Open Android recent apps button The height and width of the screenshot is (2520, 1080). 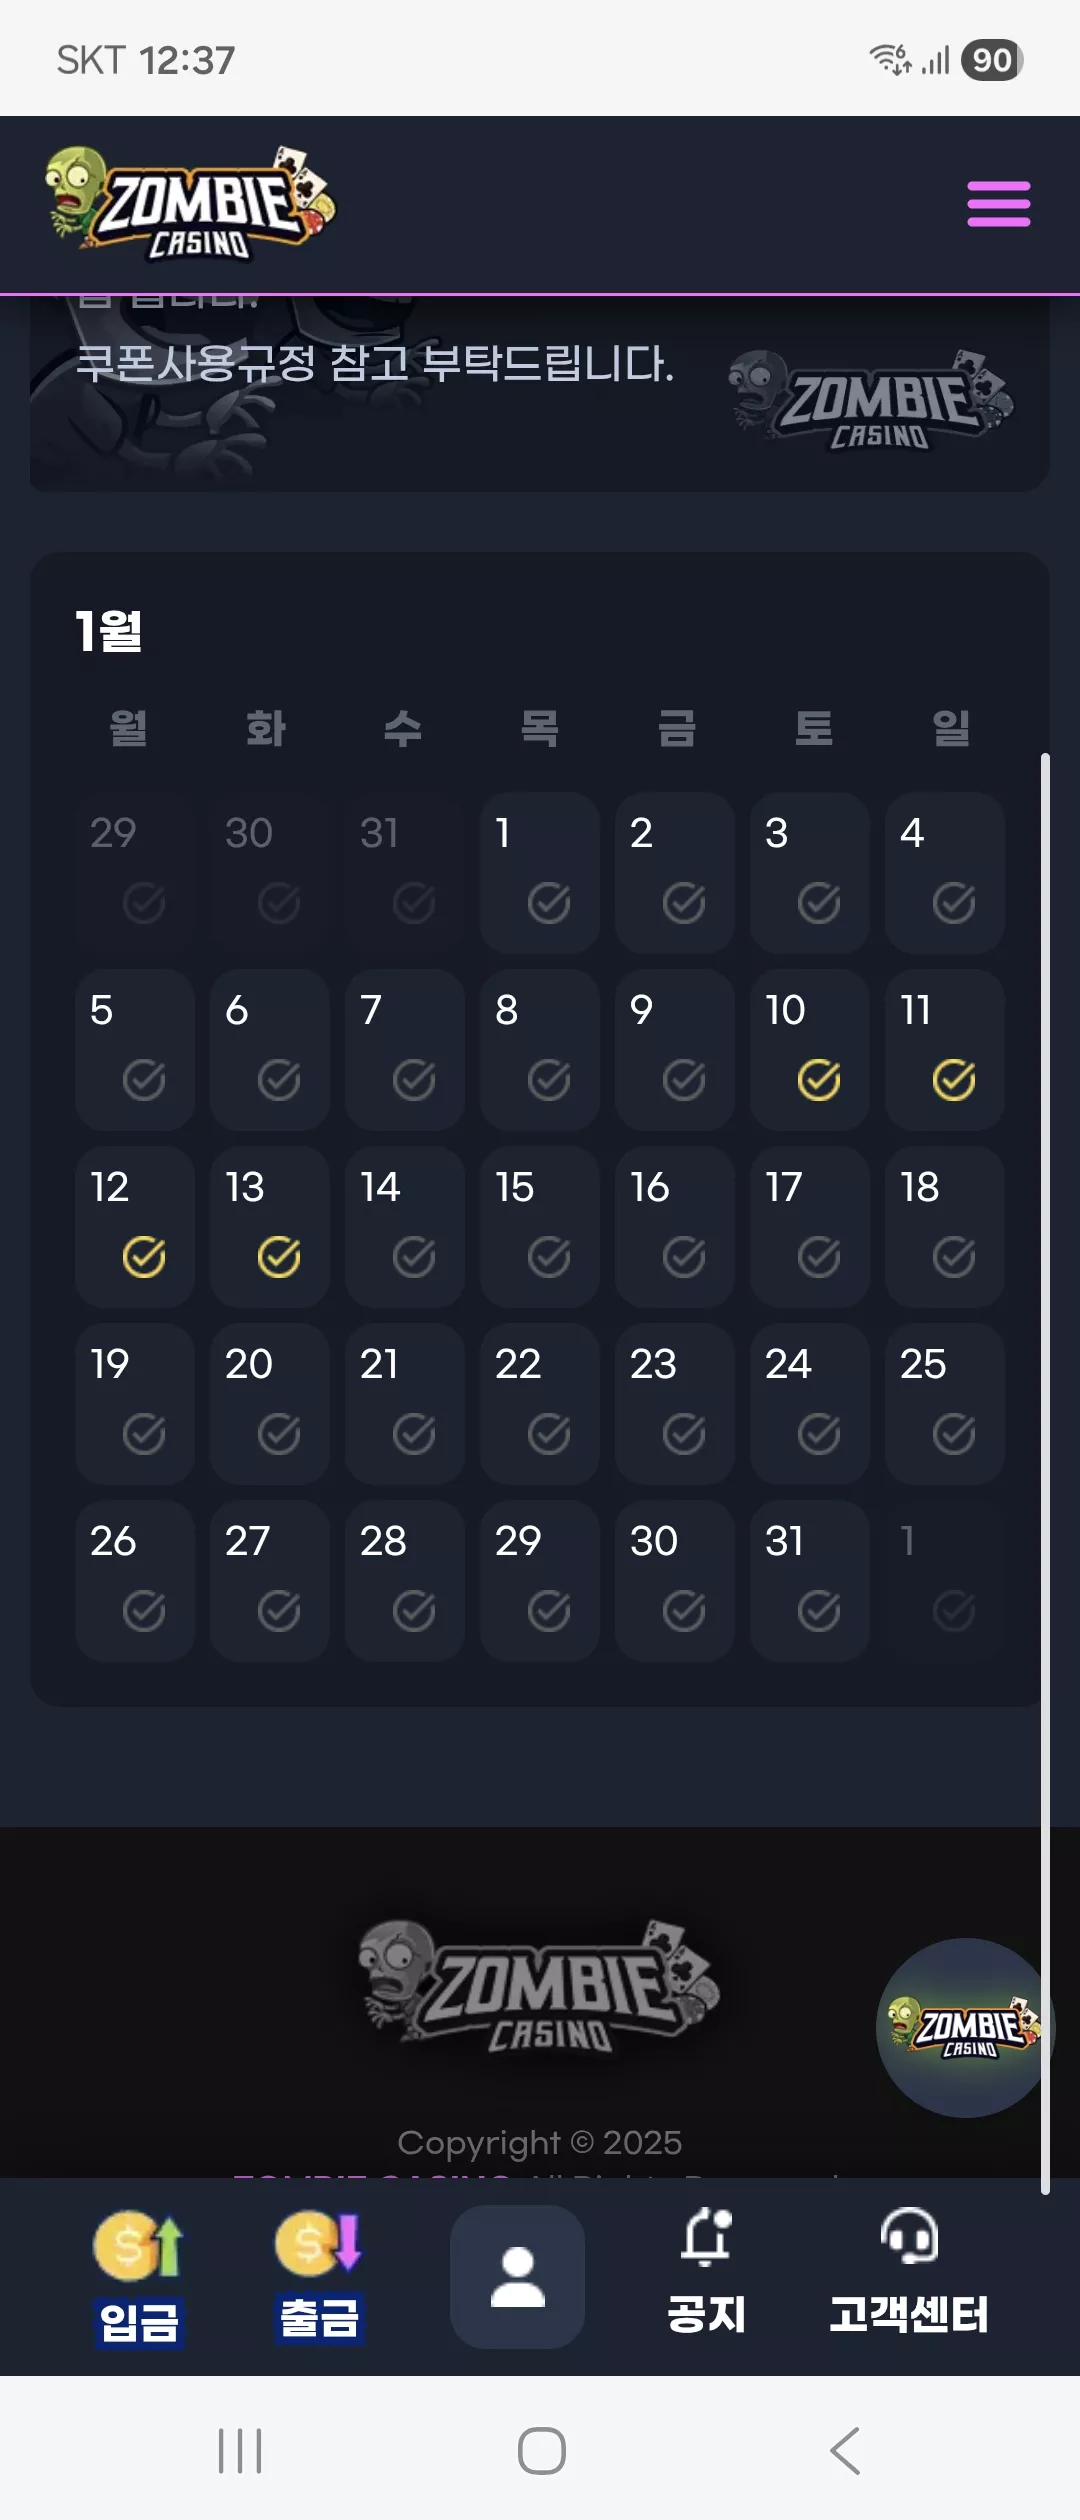[240, 2450]
